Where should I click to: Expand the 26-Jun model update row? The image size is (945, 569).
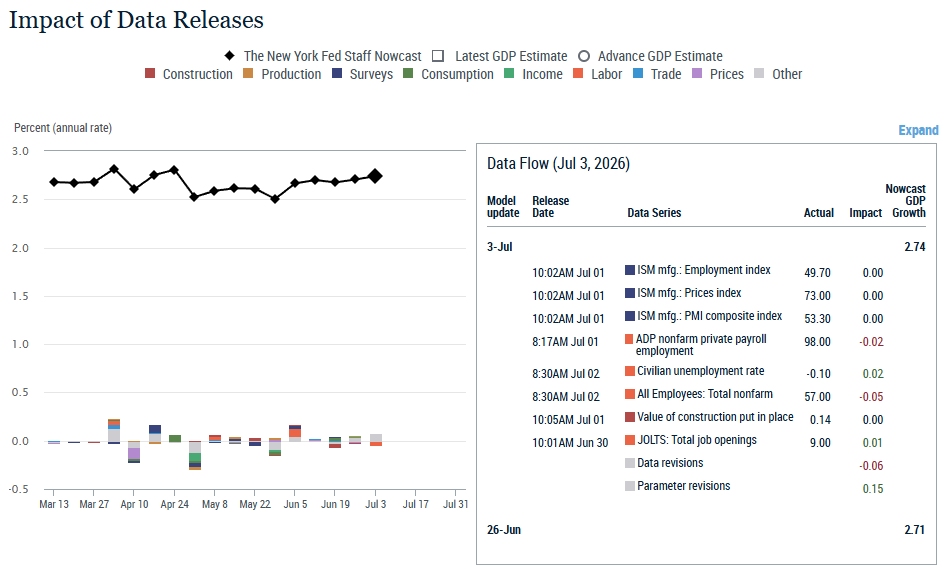(504, 530)
